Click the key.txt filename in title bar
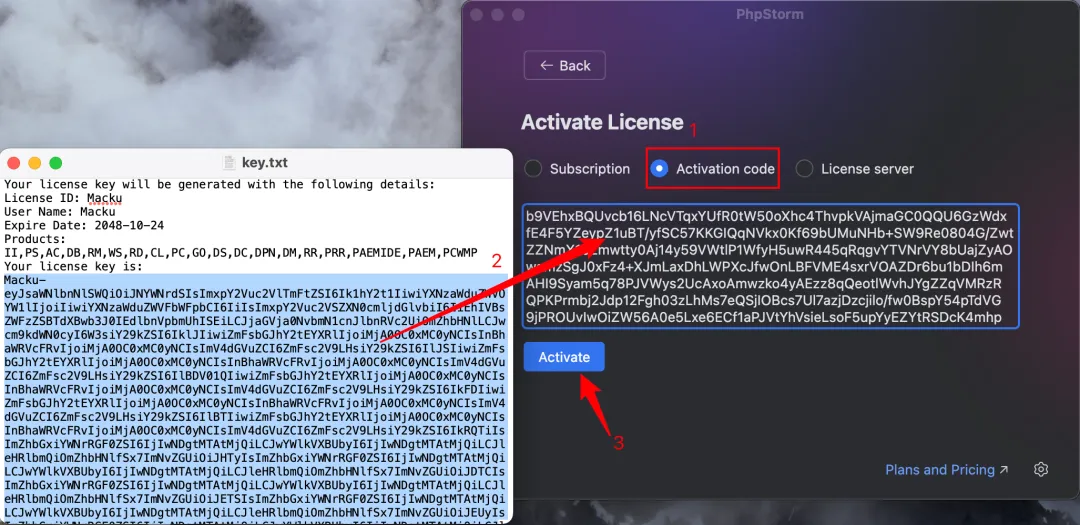This screenshot has width=1080, height=525. [x=264, y=163]
